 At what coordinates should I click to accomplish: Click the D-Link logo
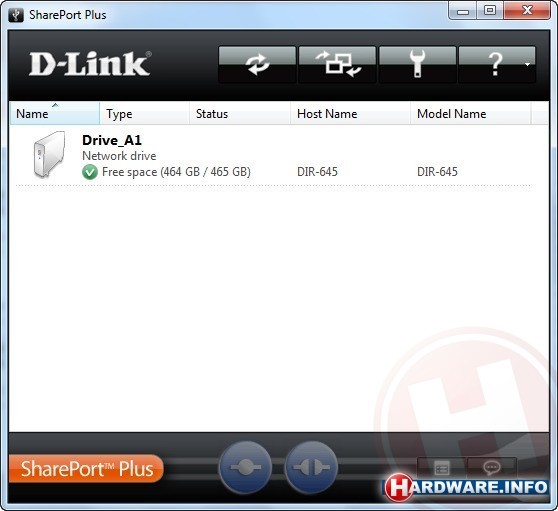coord(90,64)
